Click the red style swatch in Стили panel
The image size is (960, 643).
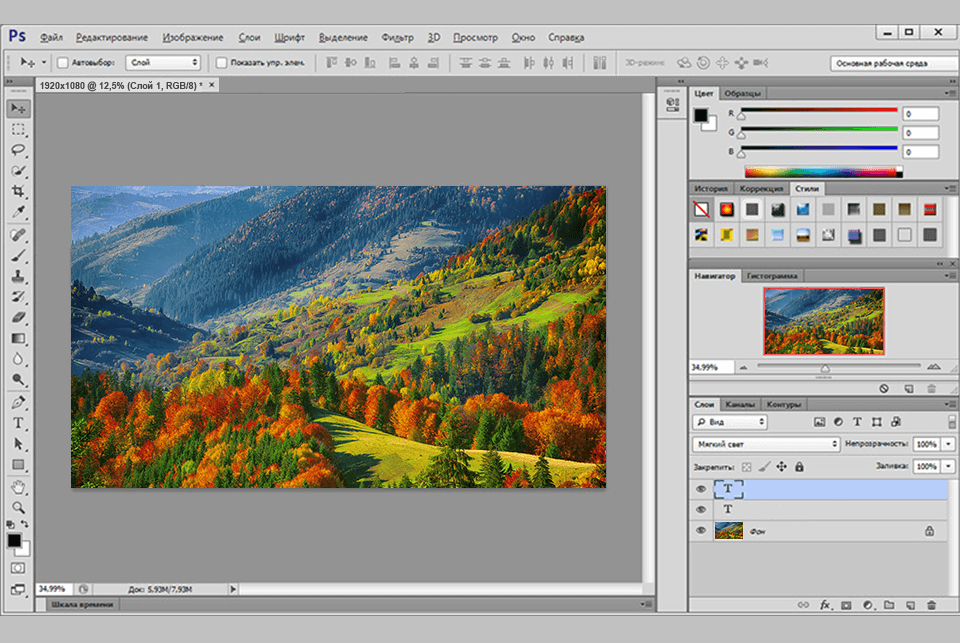point(729,210)
